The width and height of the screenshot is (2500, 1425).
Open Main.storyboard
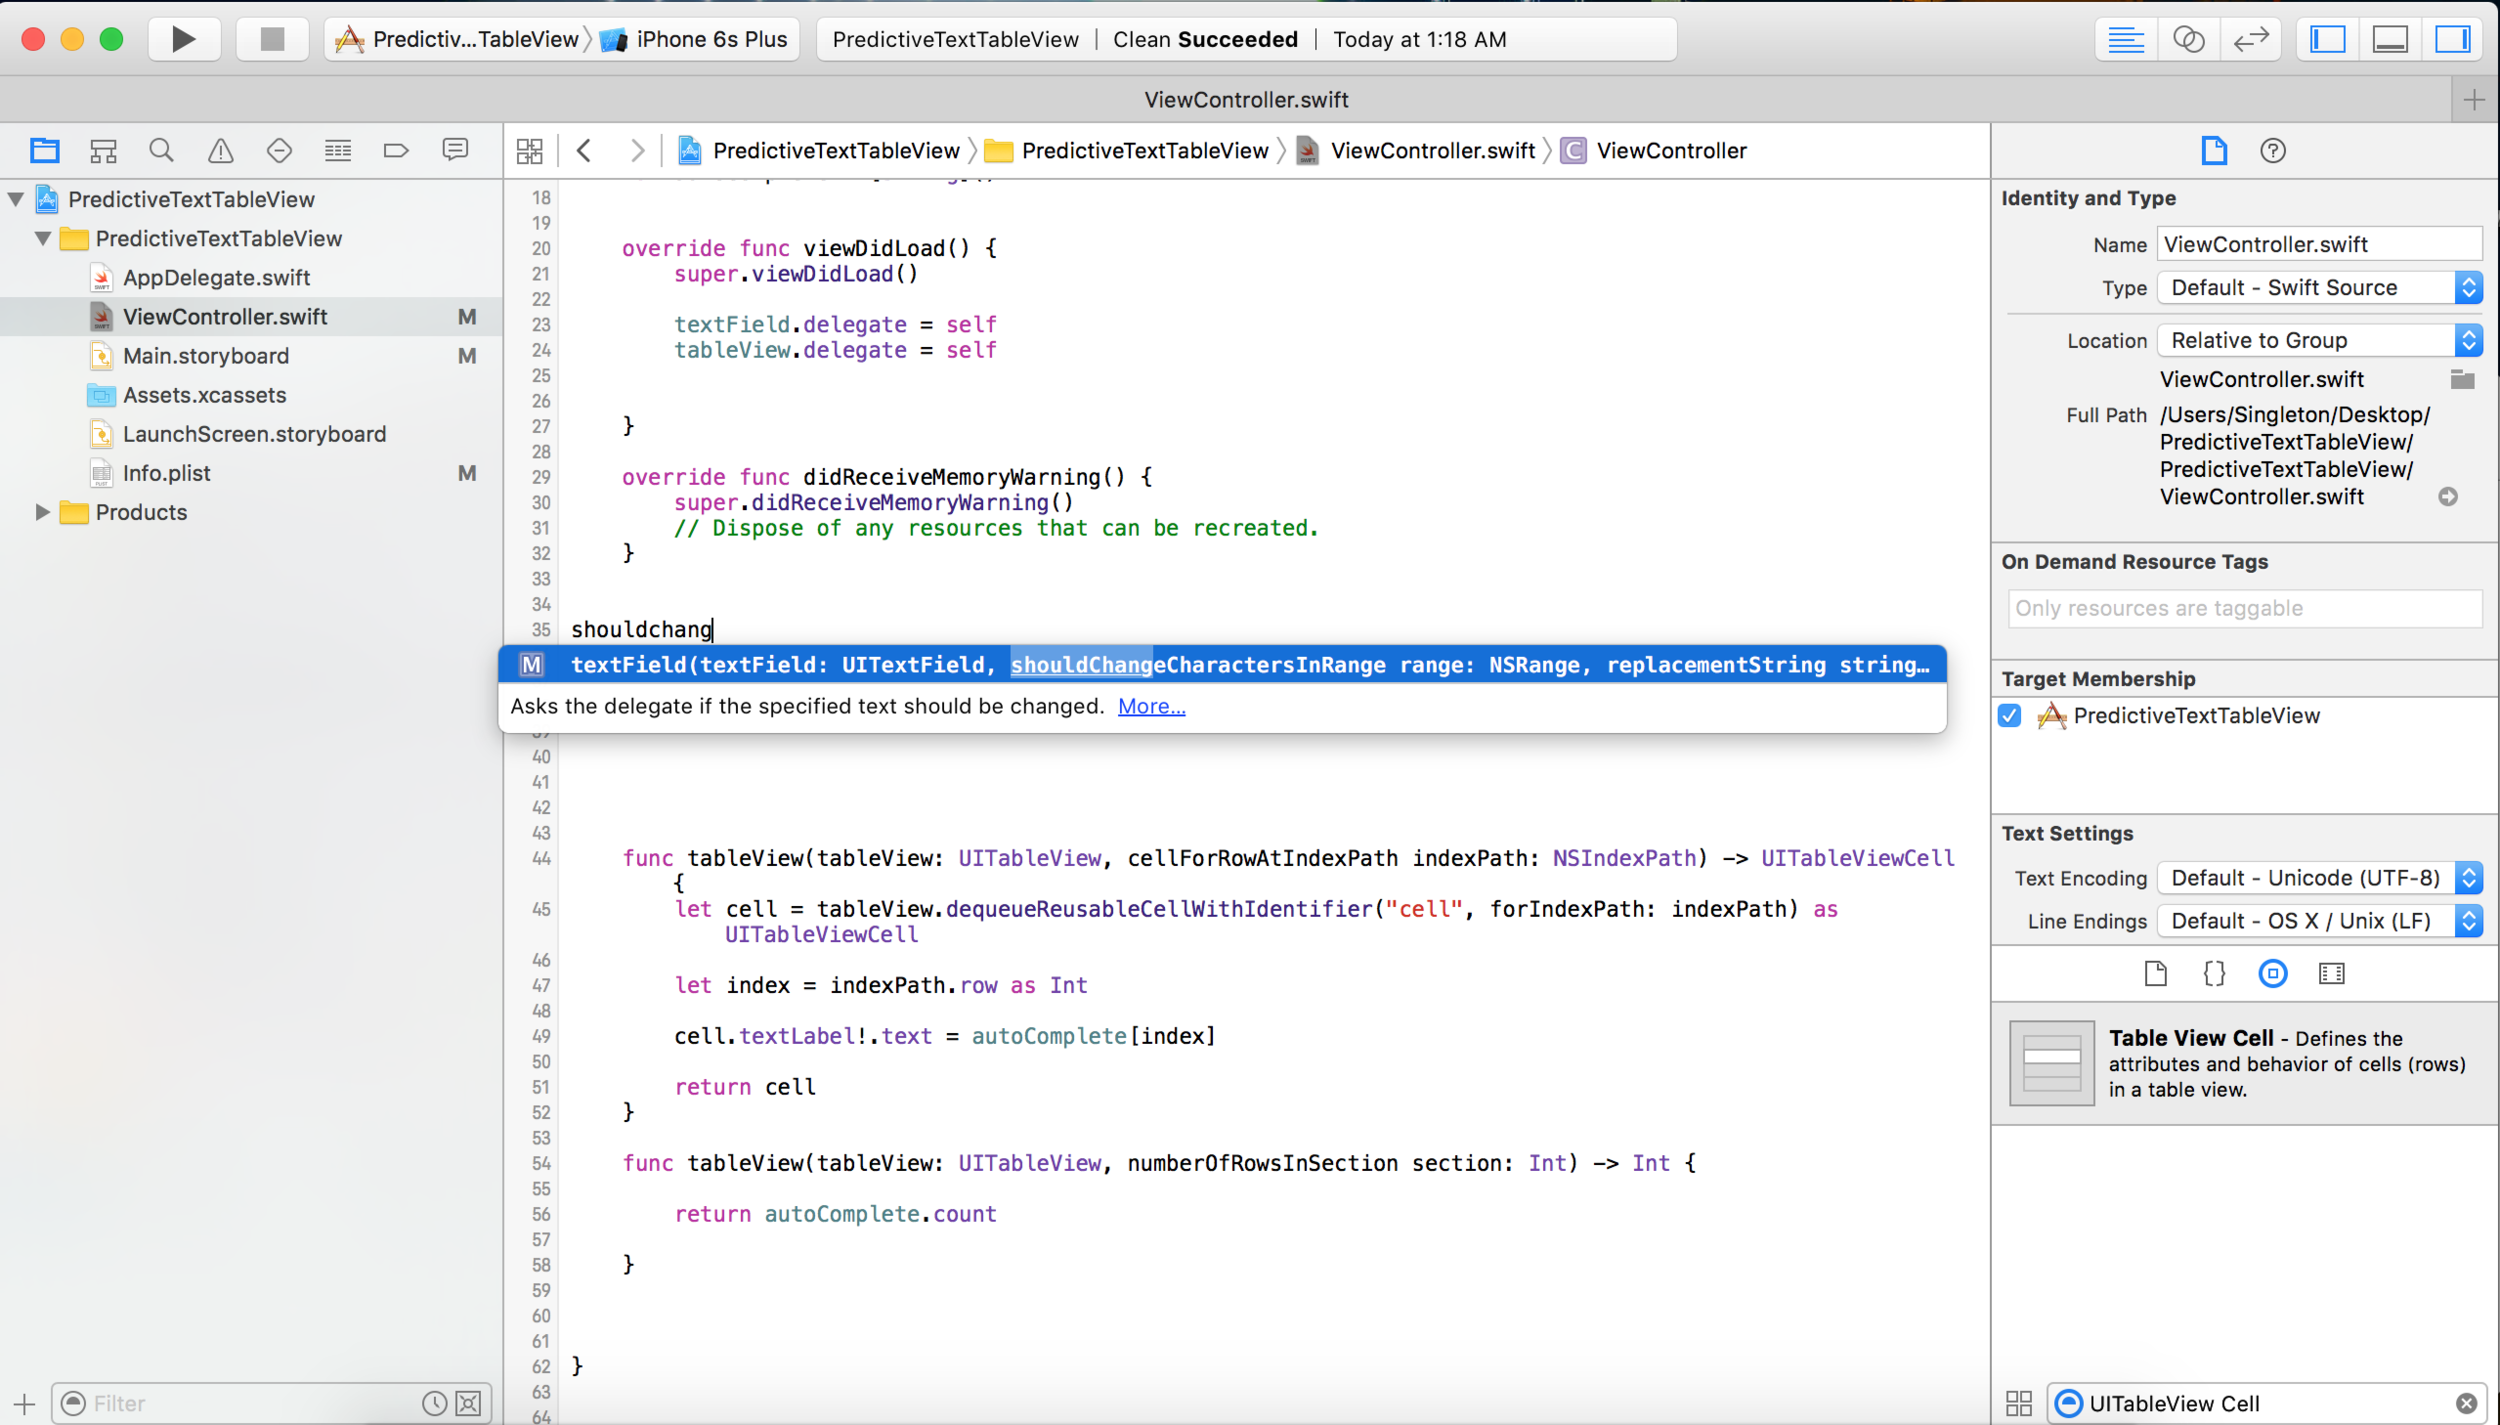(205, 355)
